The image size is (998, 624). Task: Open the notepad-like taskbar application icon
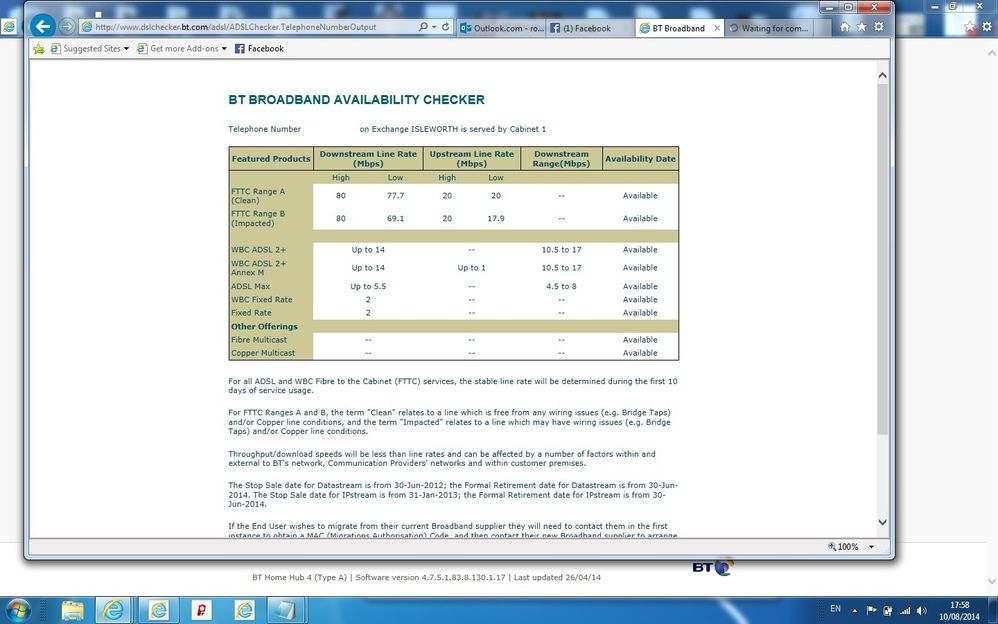(284, 611)
